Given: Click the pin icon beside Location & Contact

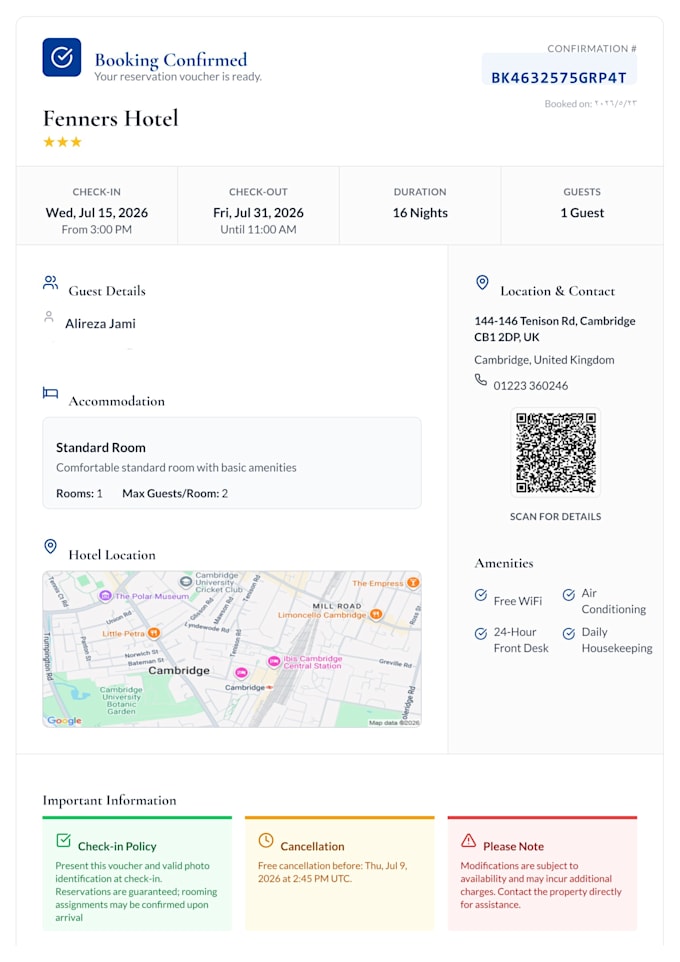Looking at the screenshot, I should [482, 282].
